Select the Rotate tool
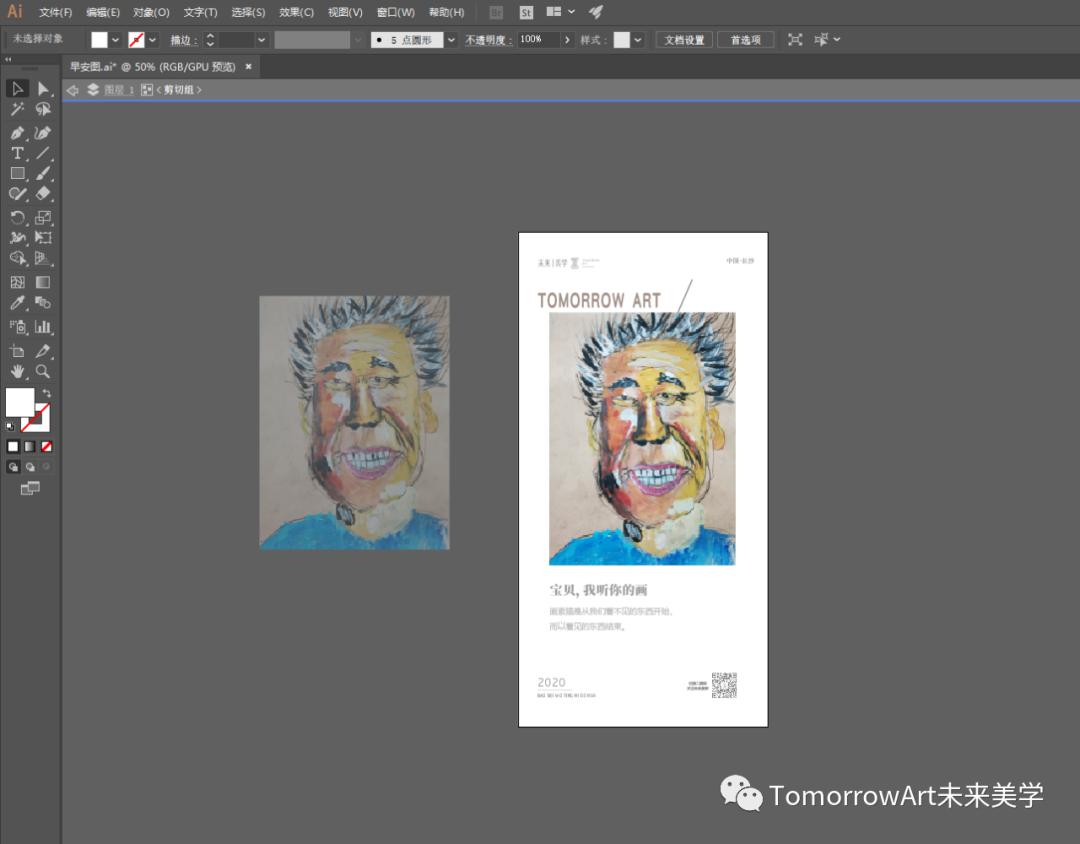 click(x=17, y=218)
